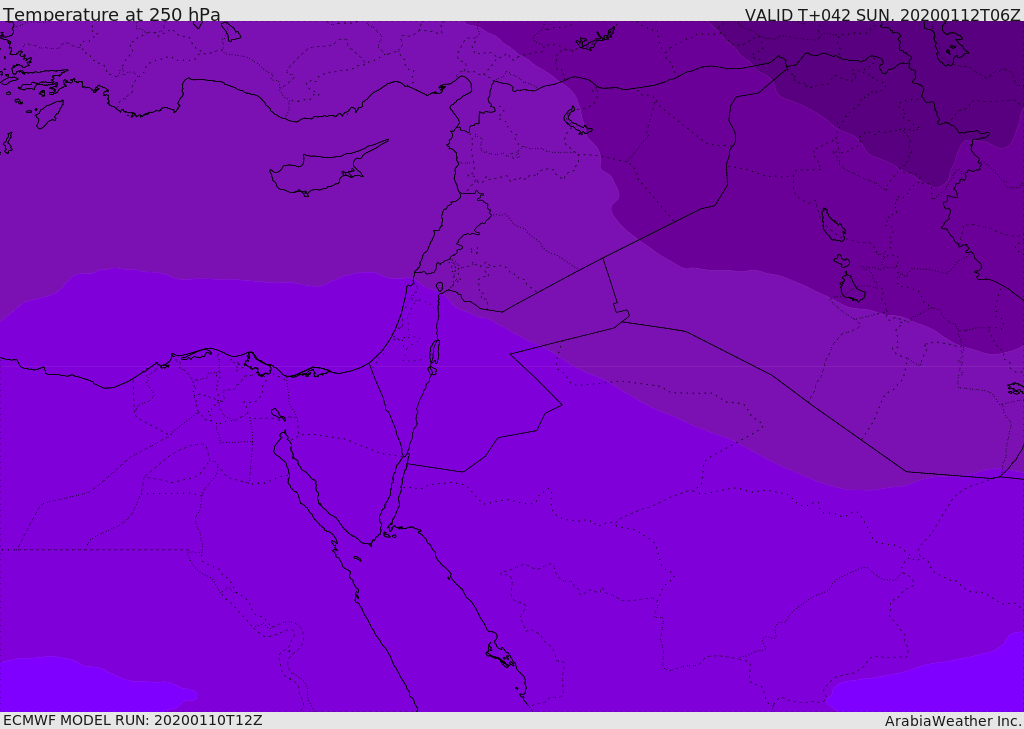The image size is (1024, 729).
Task: Click the 'VALID T+042 SUN. 20200112T06Z' label
Action: click(x=882, y=15)
